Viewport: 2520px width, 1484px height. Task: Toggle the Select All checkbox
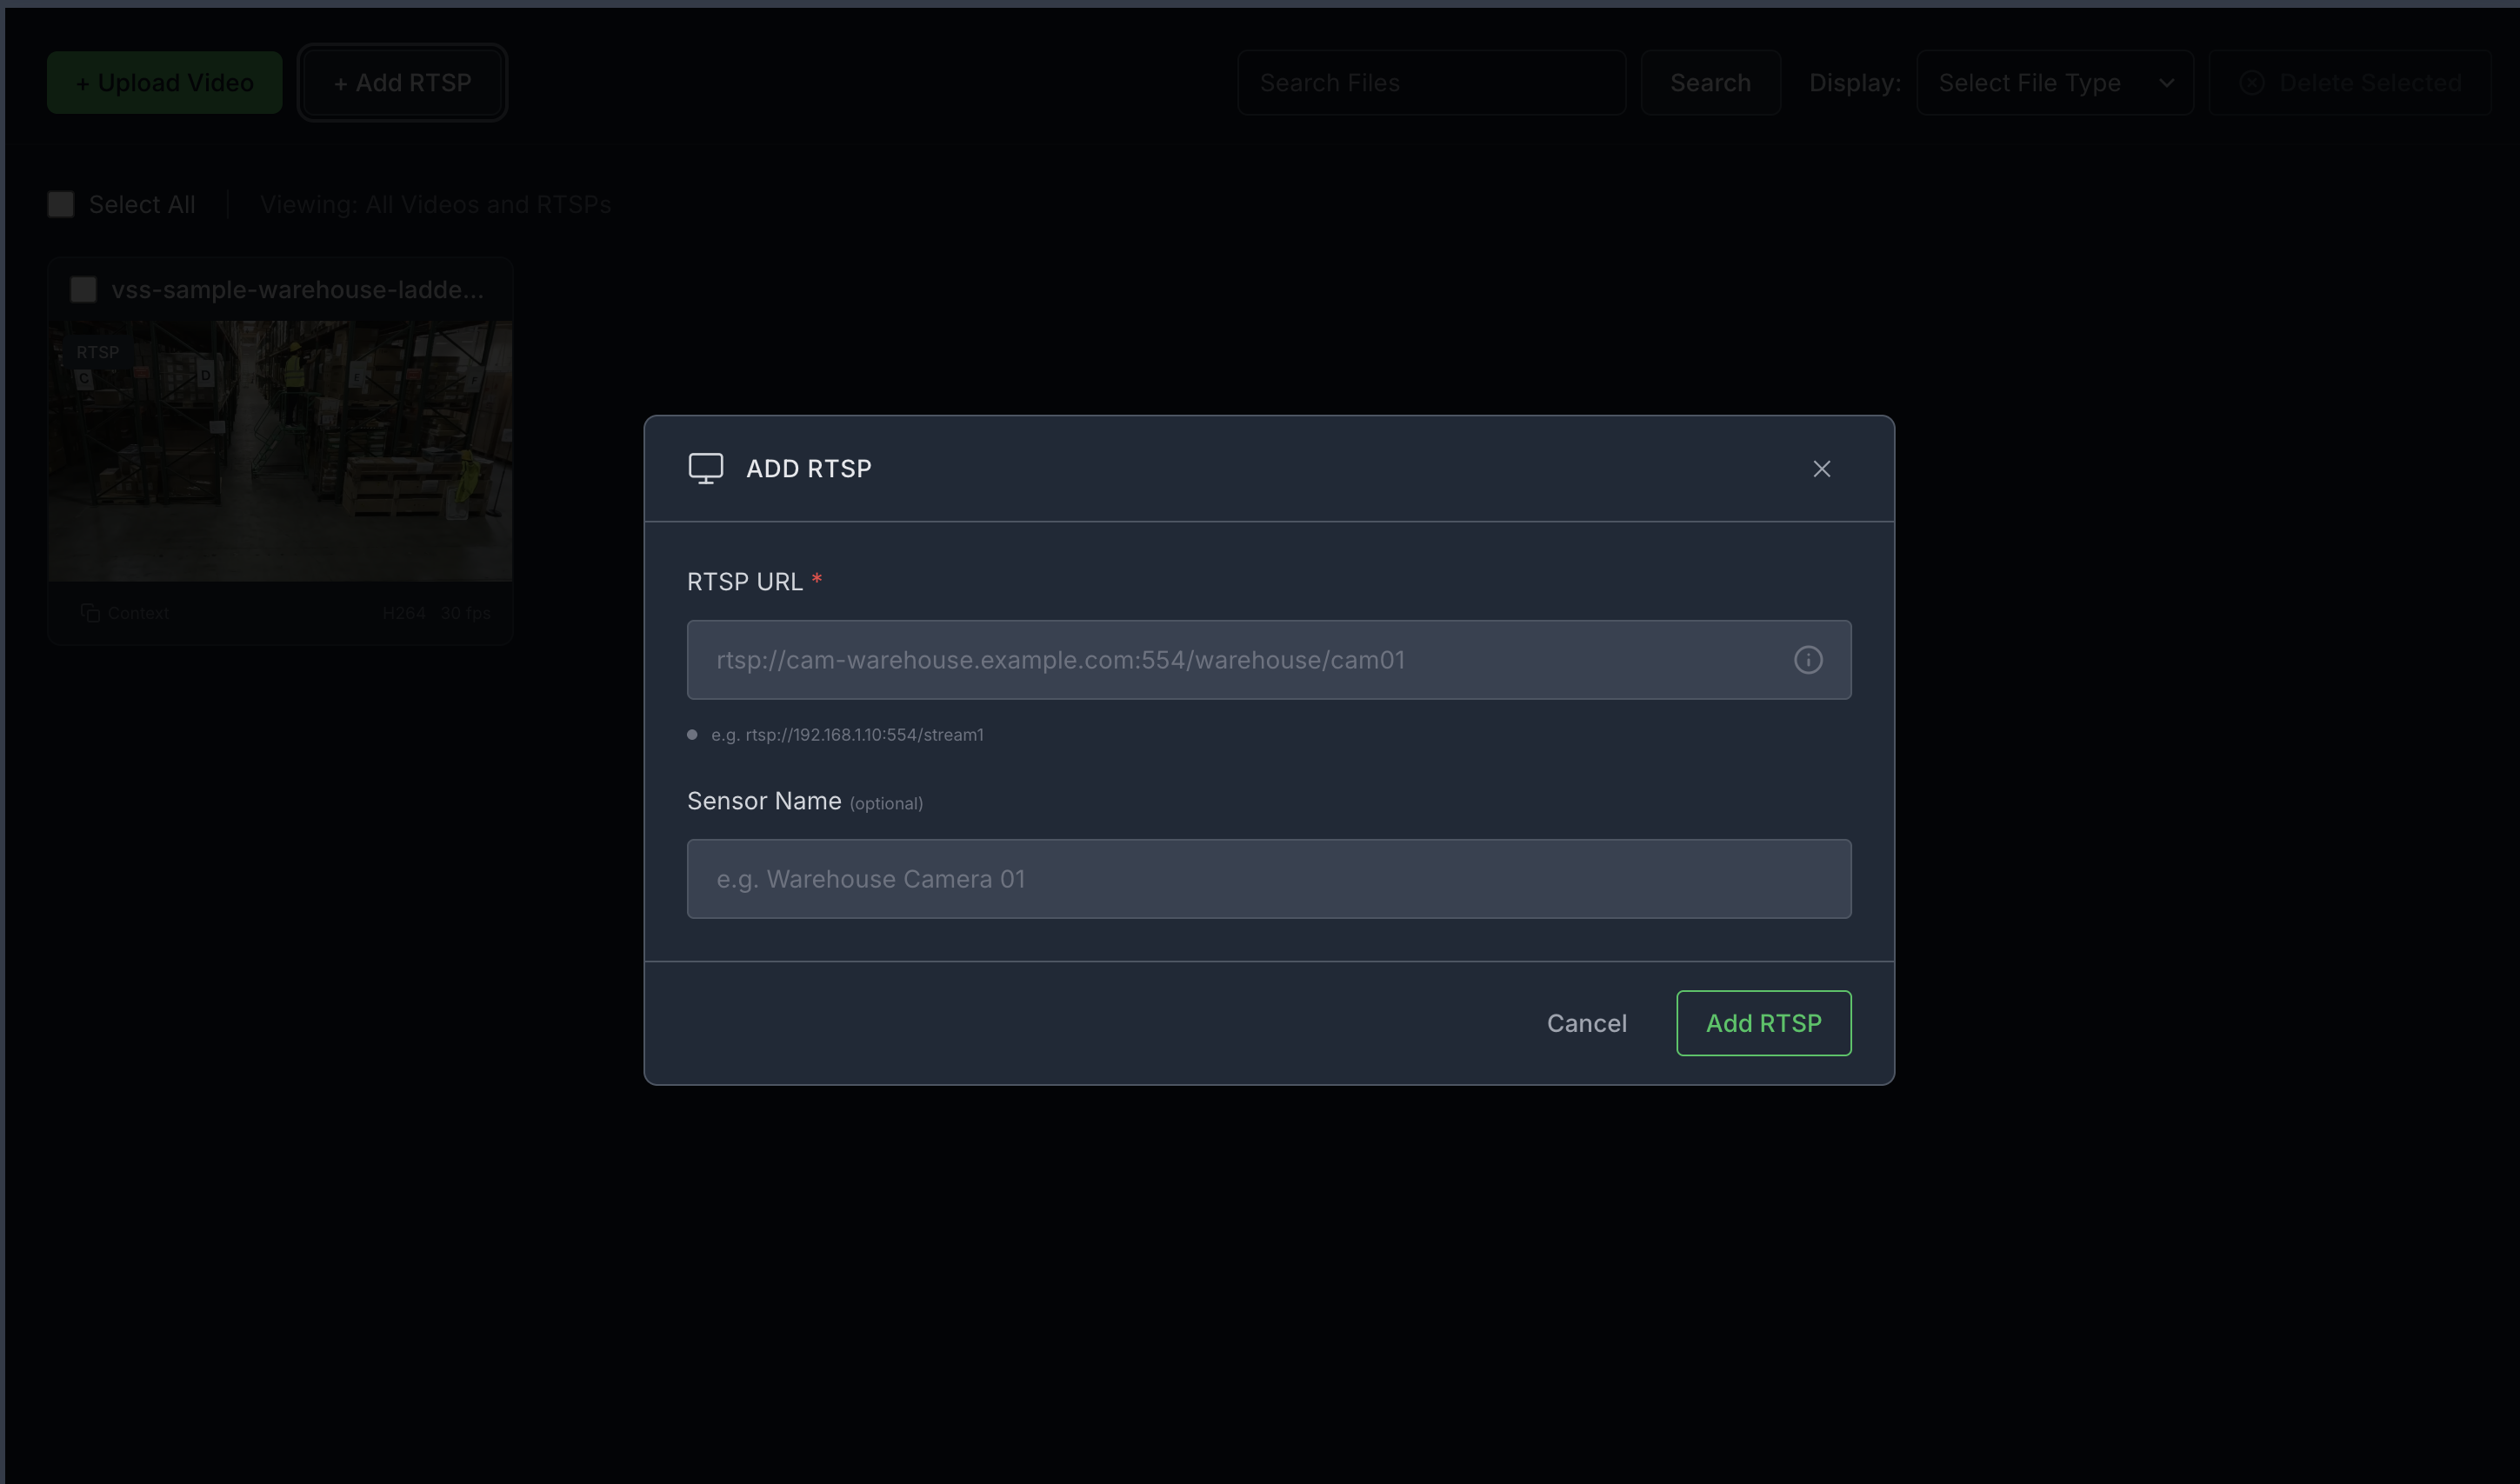pyautogui.click(x=61, y=205)
